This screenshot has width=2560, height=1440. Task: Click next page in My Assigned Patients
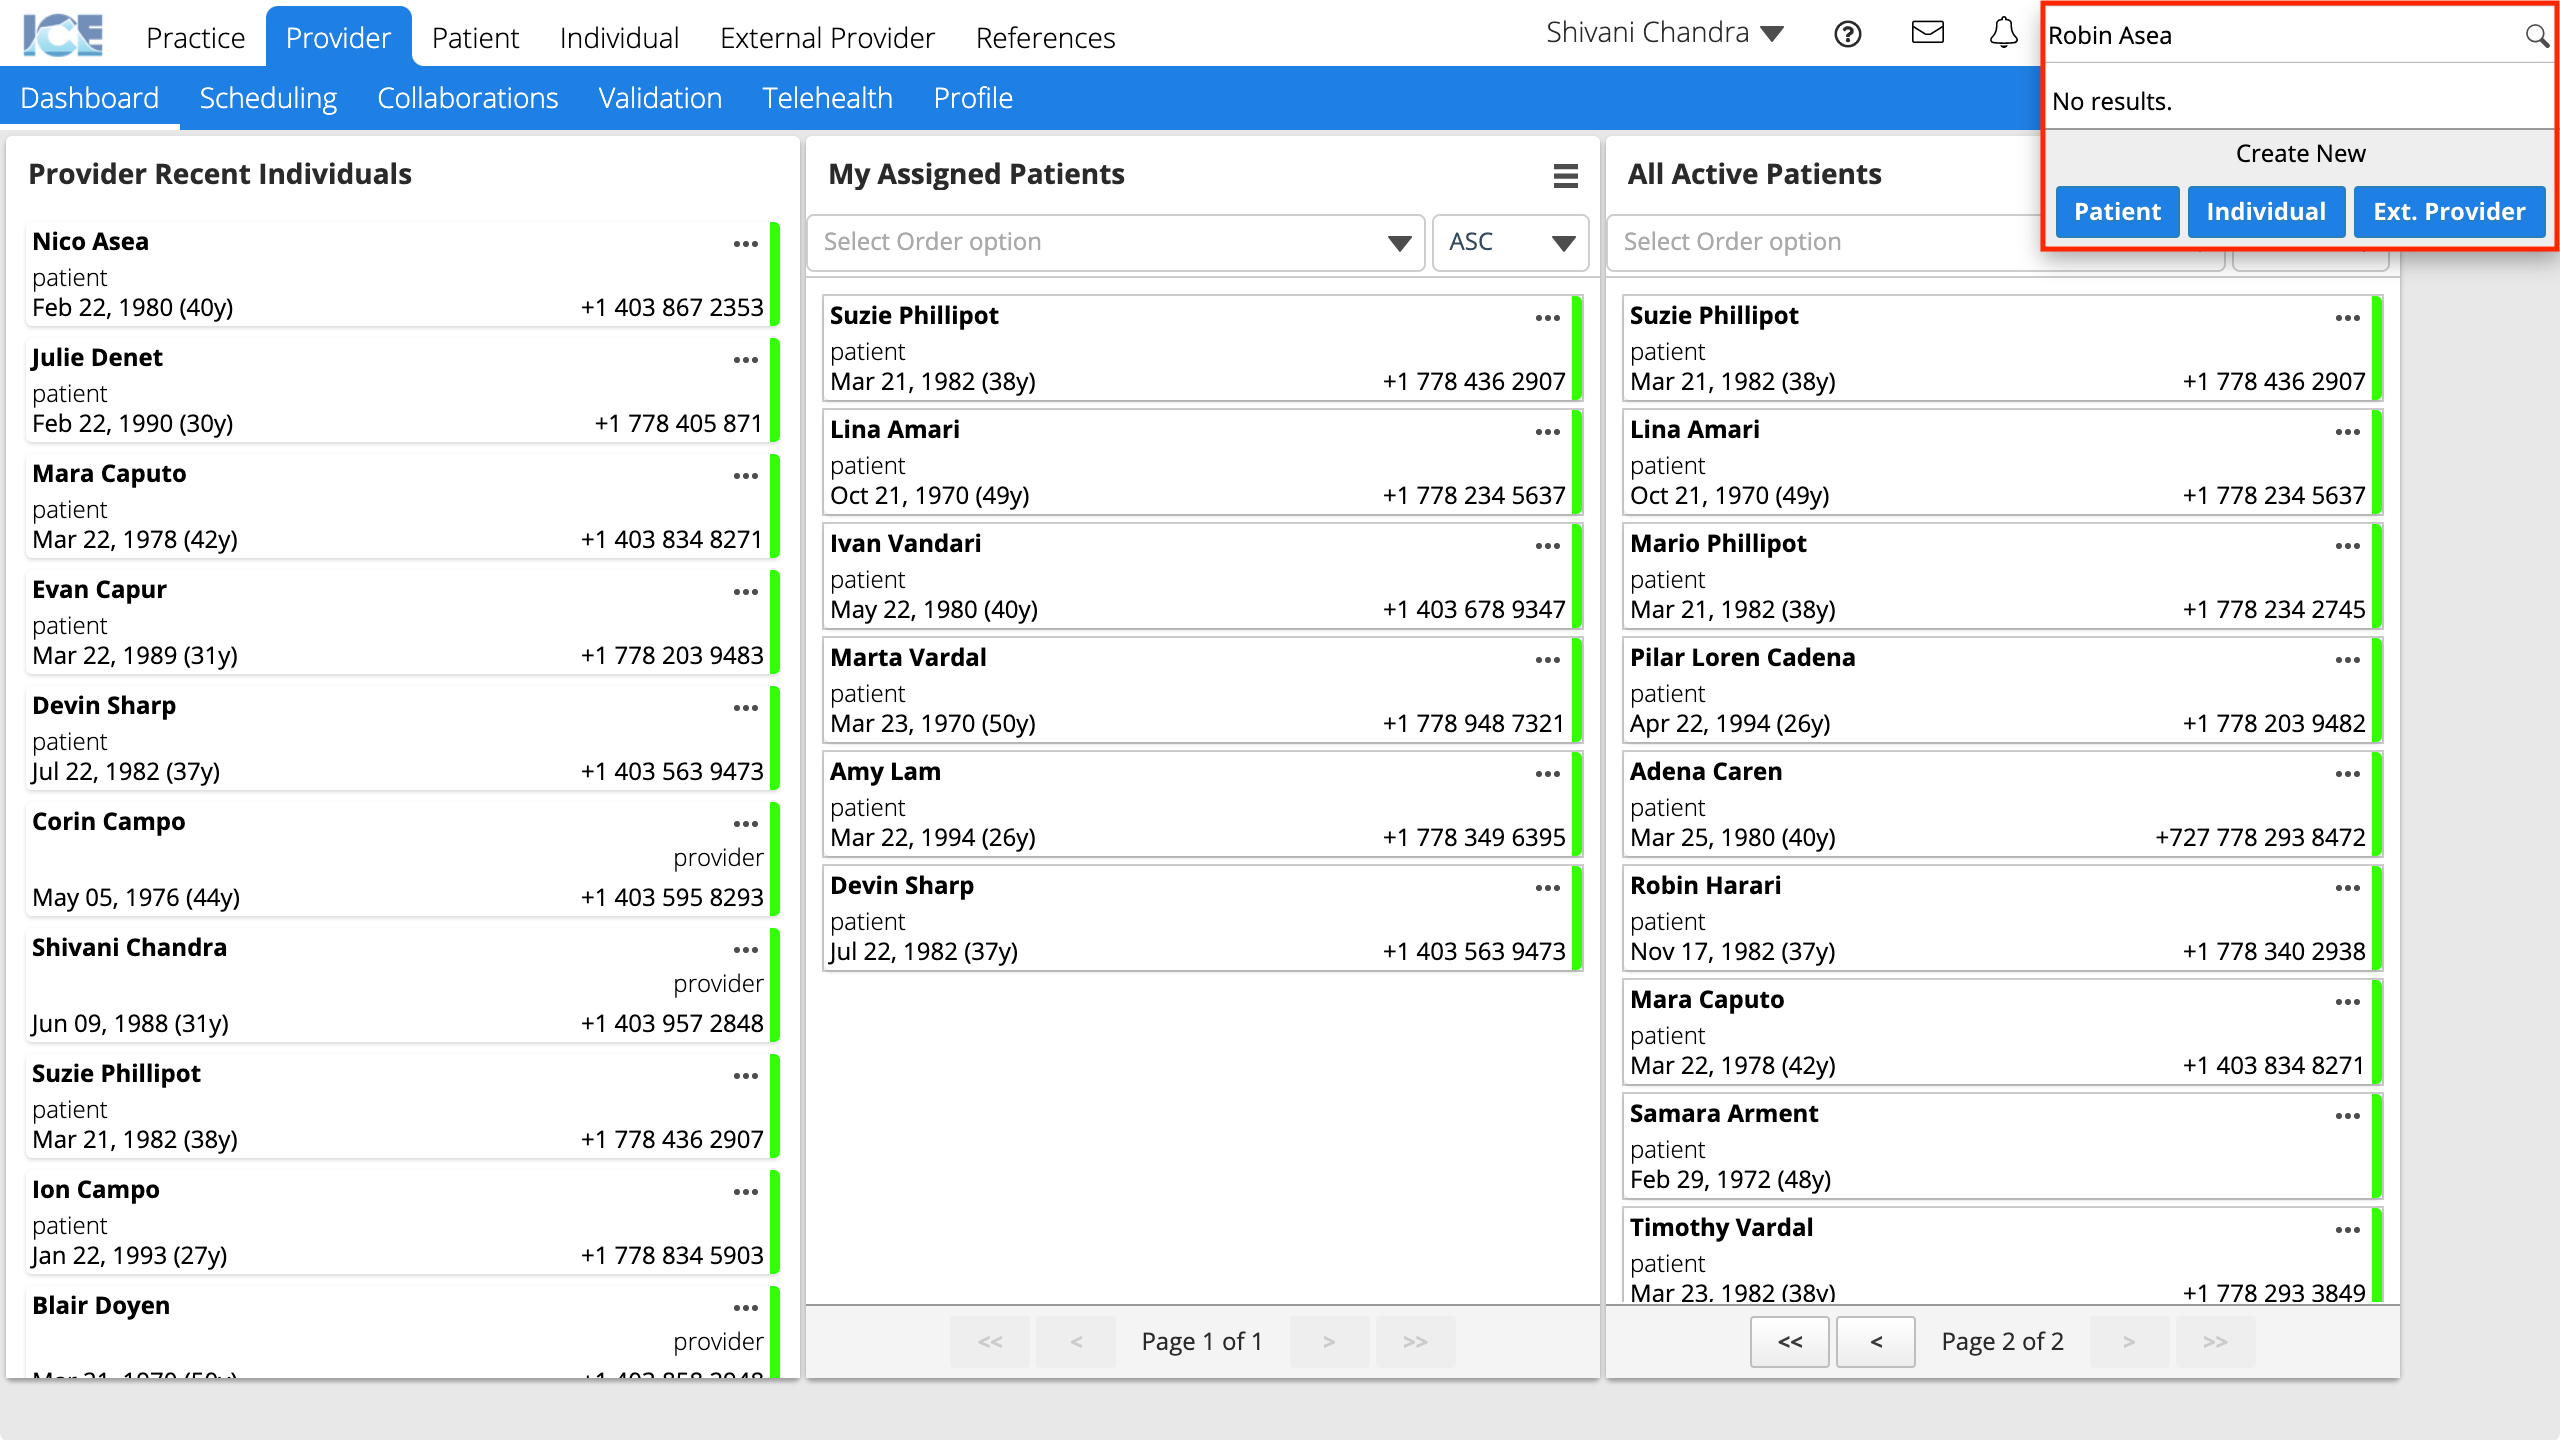[x=1329, y=1342]
